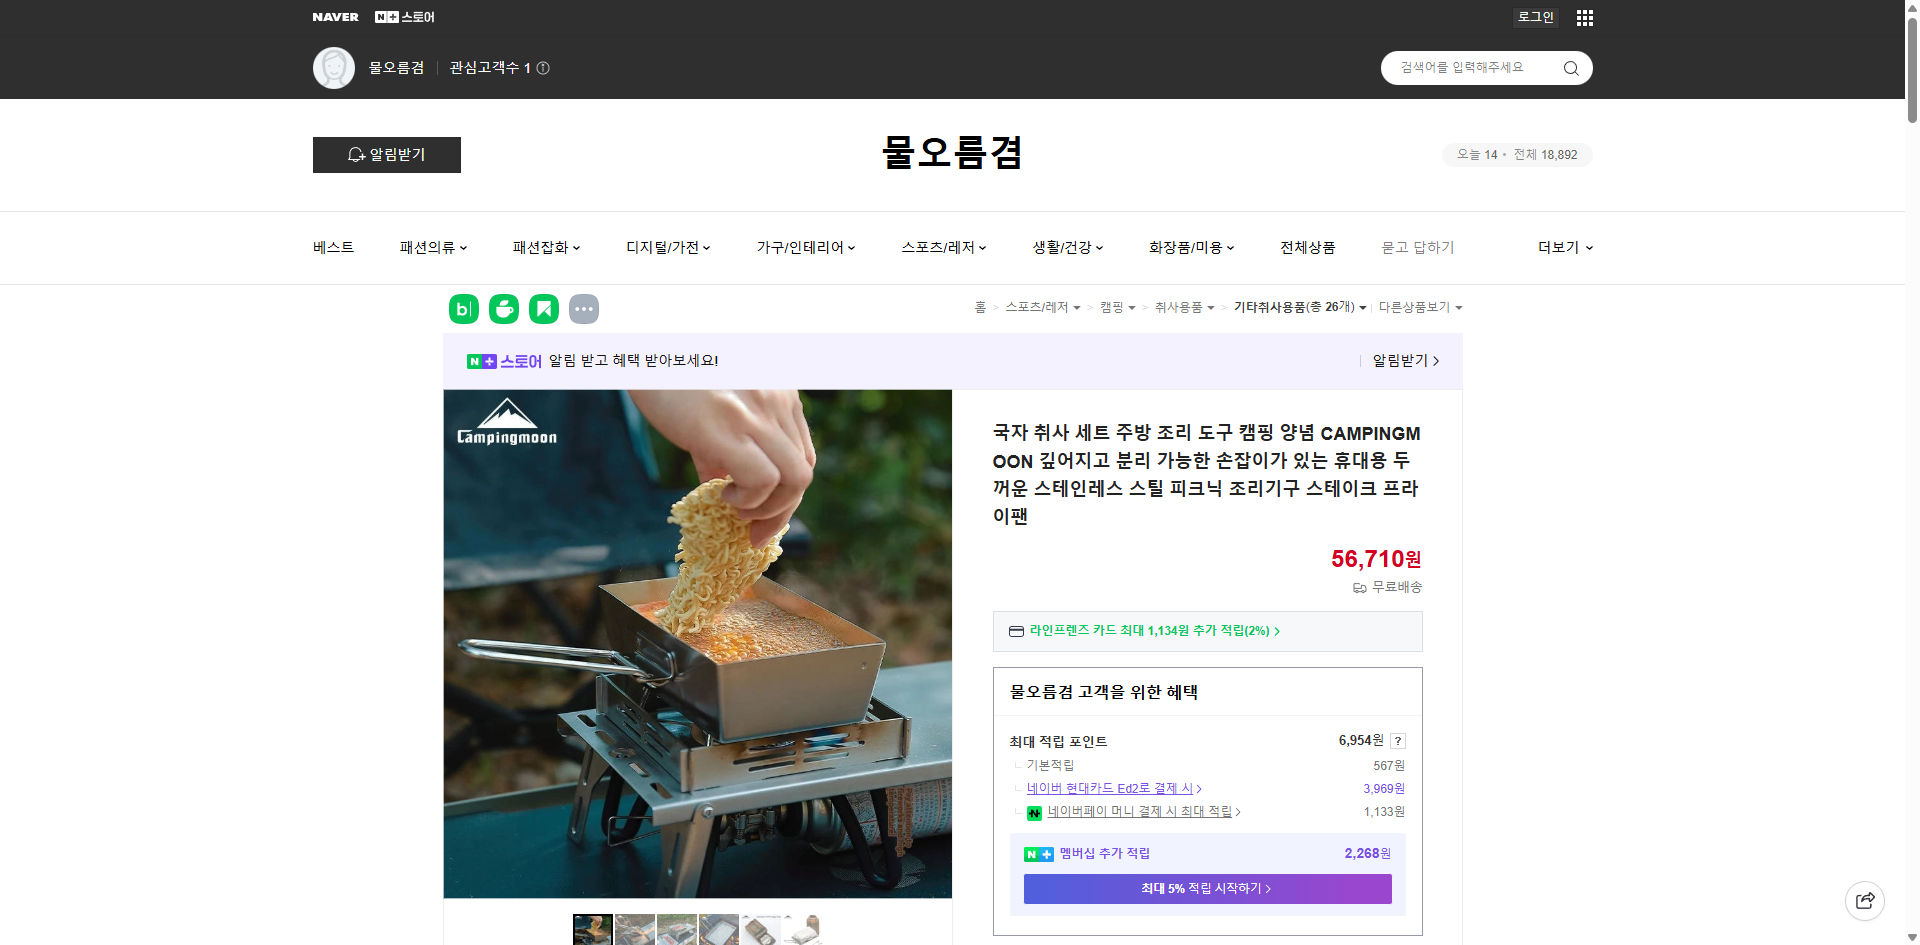Click the search magnifier icon
The image size is (1920, 945).
click(1570, 67)
